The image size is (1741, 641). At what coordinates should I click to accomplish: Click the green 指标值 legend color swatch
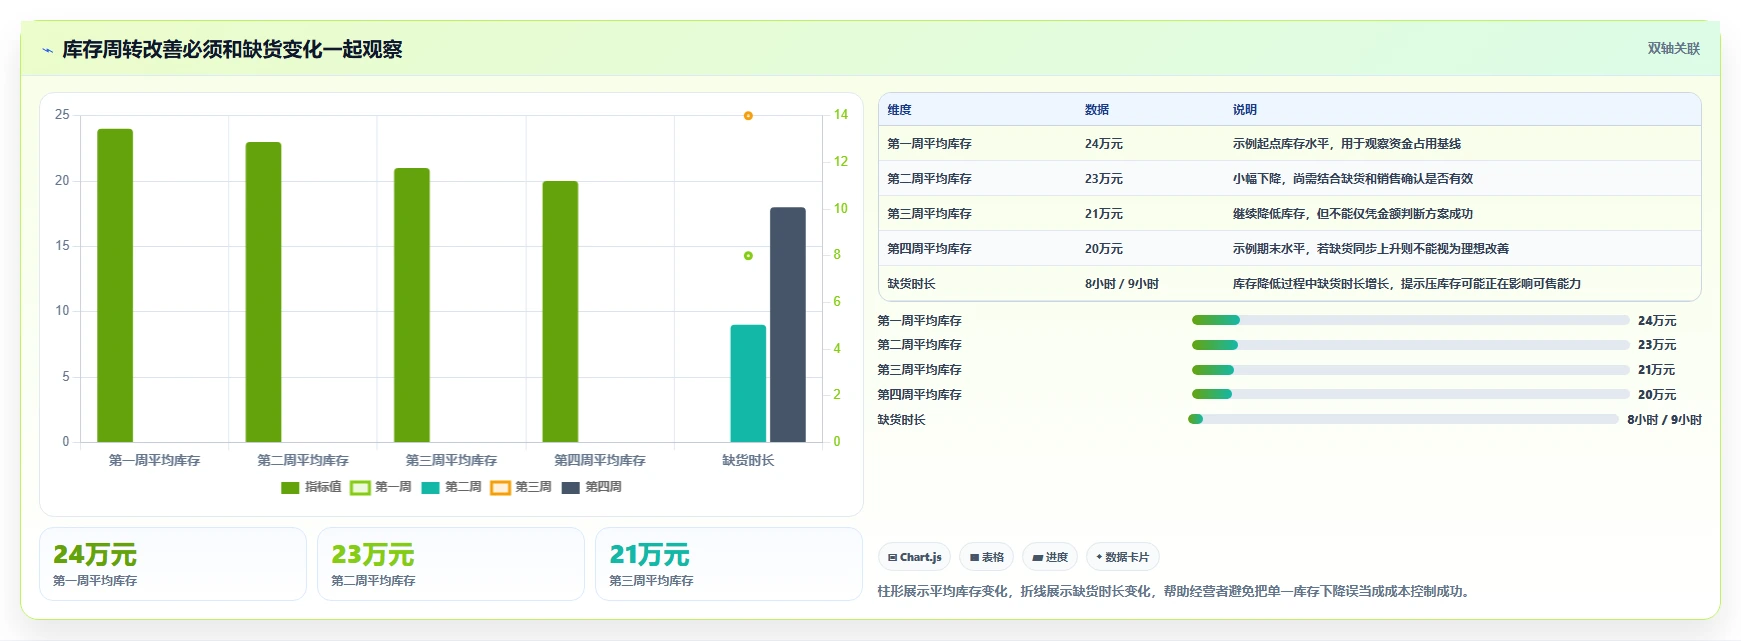pyautogui.click(x=290, y=488)
